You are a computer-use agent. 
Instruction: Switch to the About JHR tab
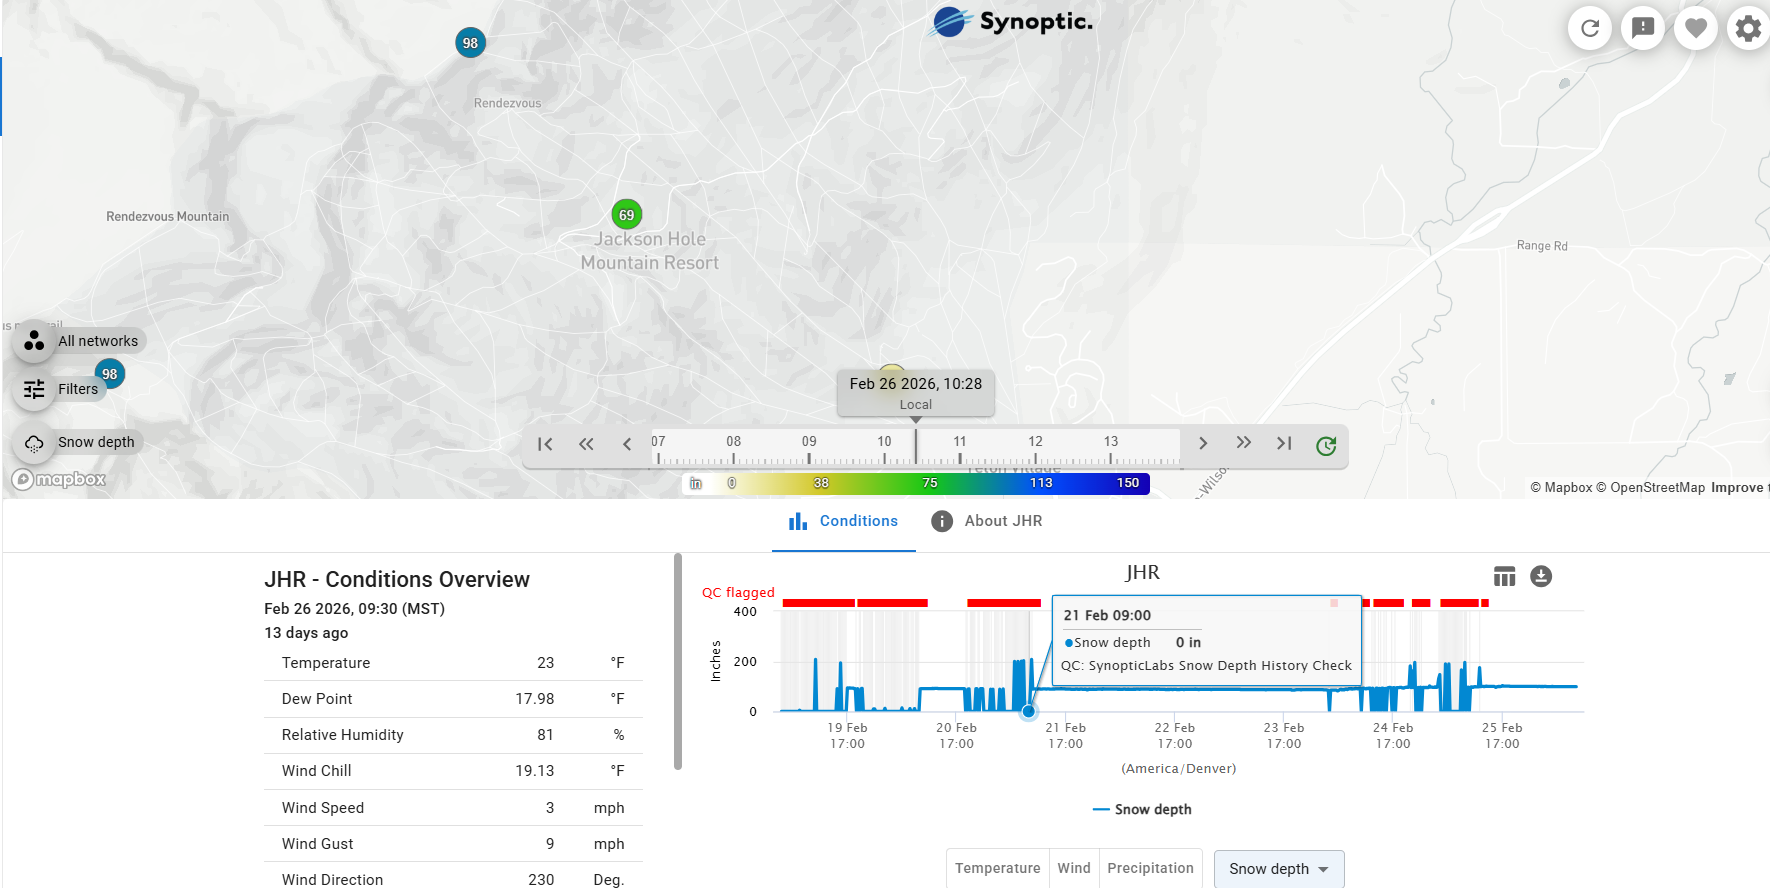click(x=986, y=521)
